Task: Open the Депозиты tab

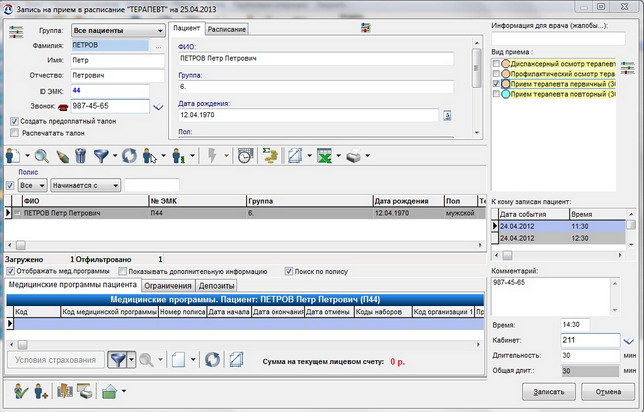Action: coord(216,285)
